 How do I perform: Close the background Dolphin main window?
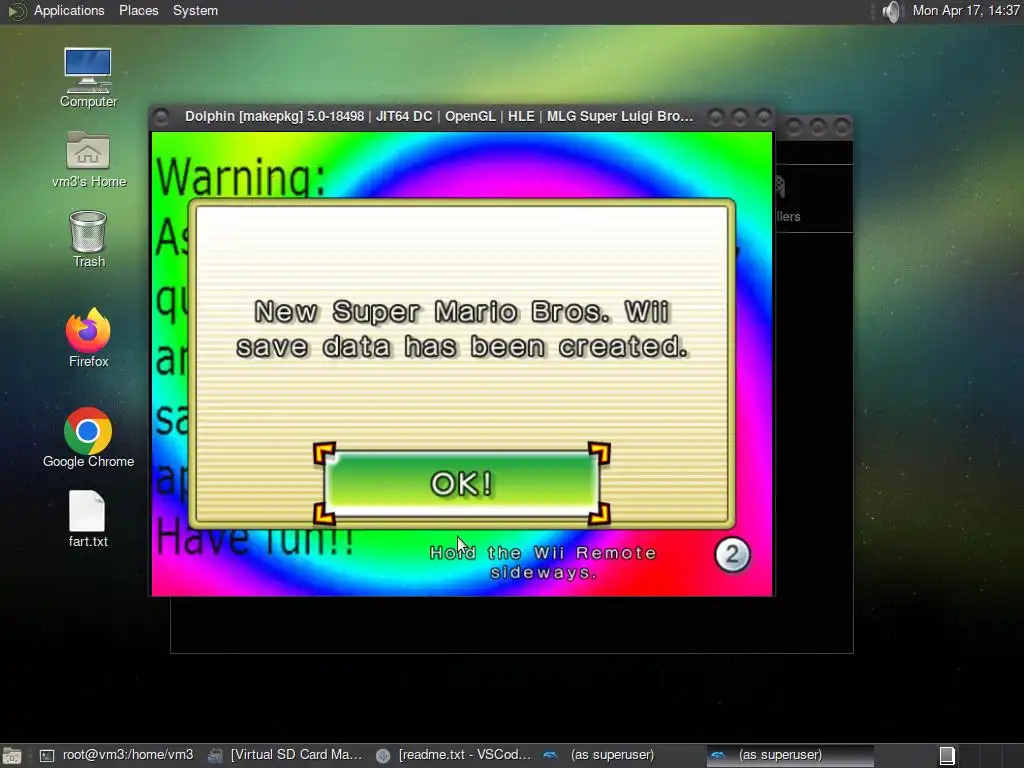pos(842,126)
